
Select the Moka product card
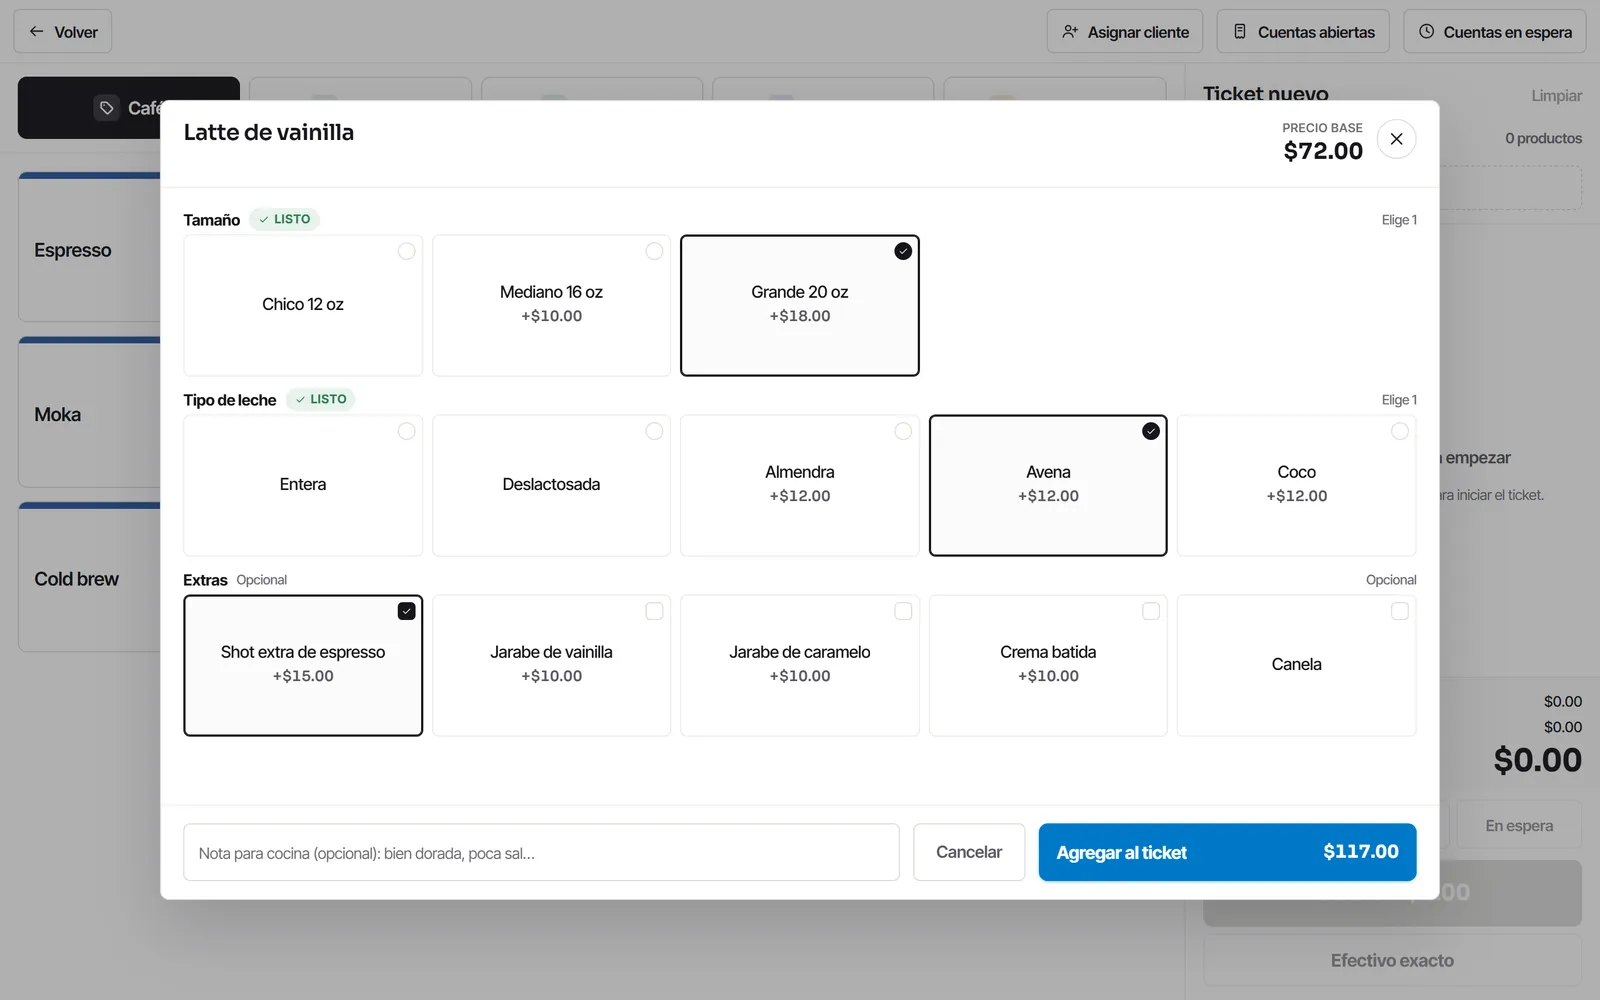point(89,413)
